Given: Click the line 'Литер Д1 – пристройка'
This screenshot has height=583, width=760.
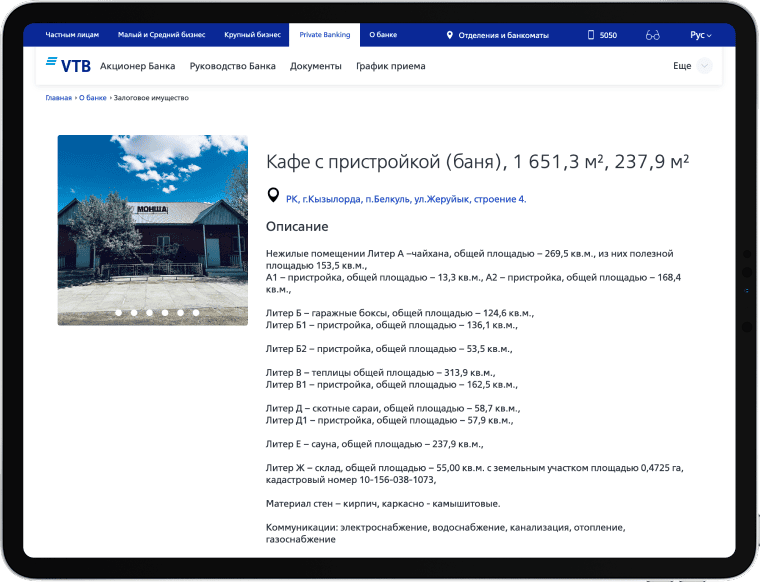Looking at the screenshot, I should 389,420.
